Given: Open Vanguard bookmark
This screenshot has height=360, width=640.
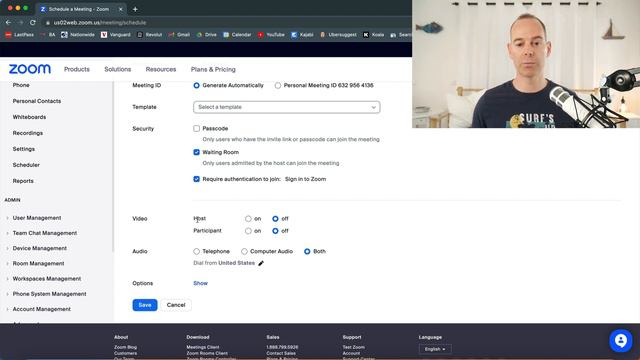Looking at the screenshot, I should (116, 35).
